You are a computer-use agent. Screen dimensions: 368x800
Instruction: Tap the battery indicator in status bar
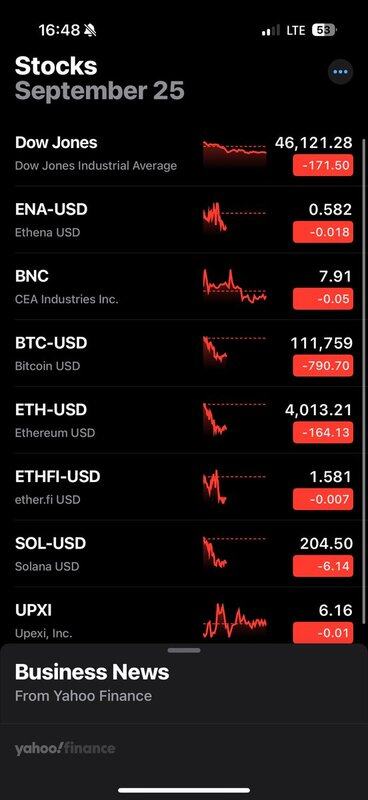(x=324, y=31)
